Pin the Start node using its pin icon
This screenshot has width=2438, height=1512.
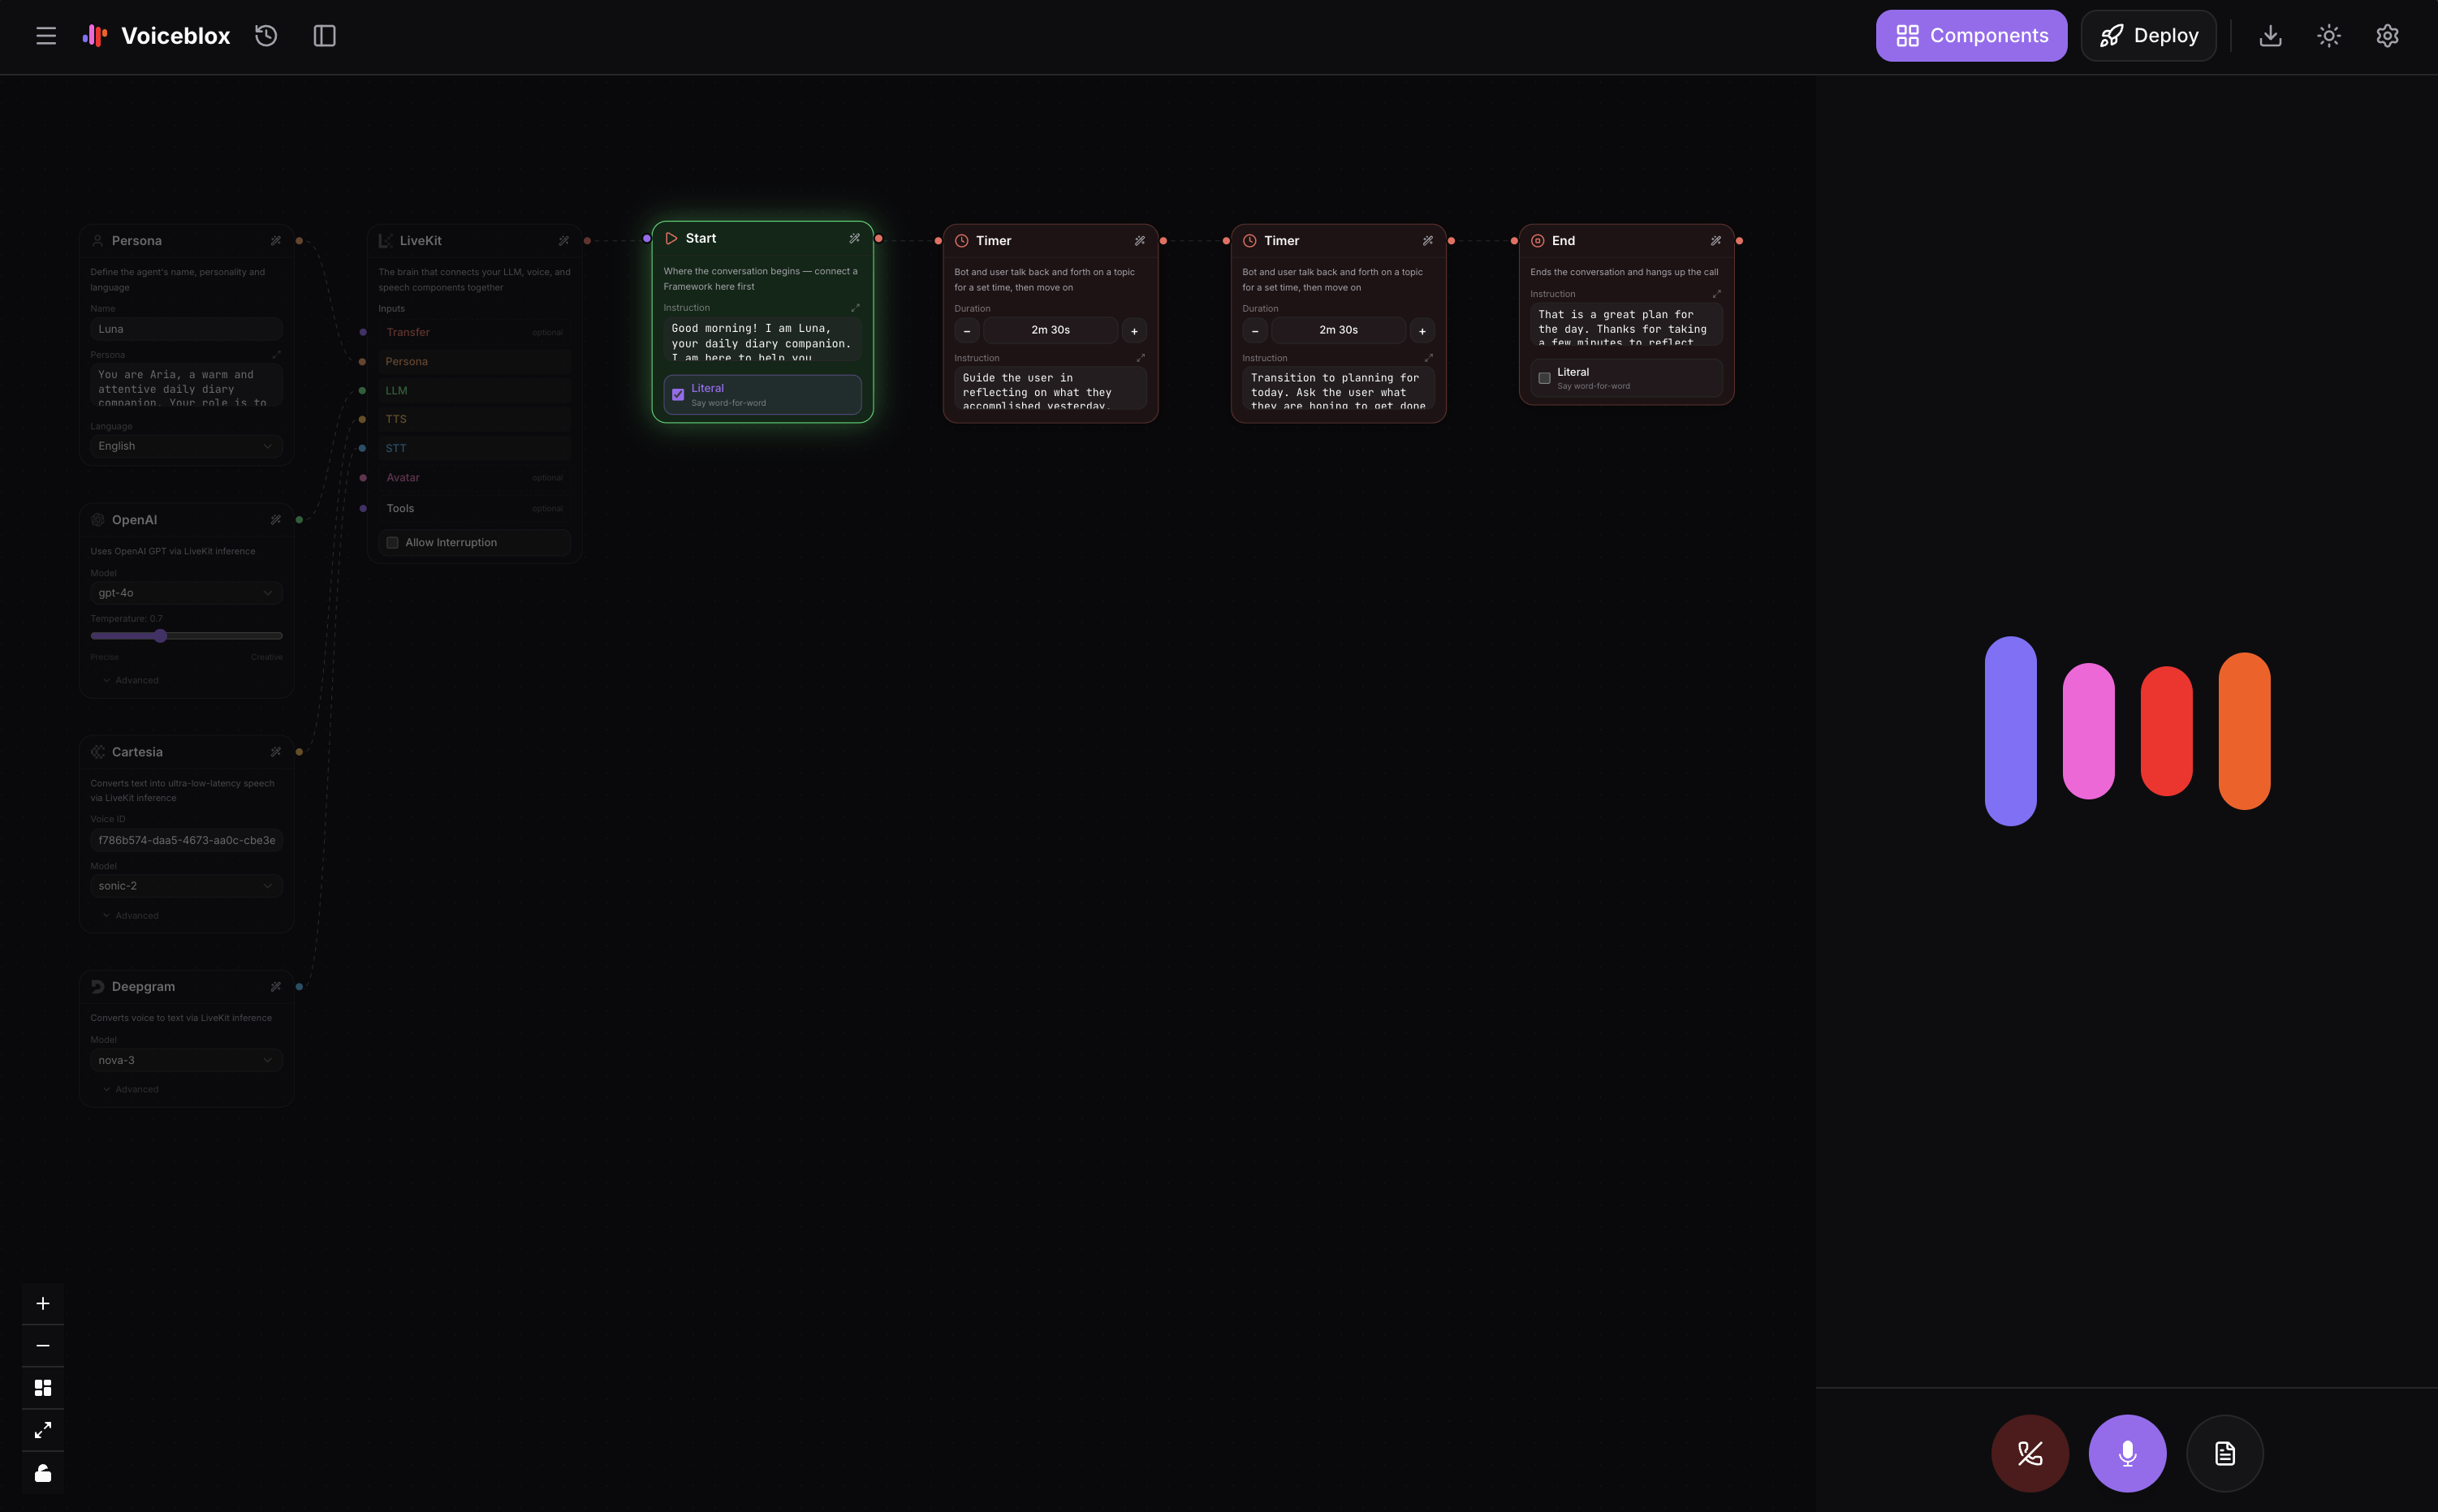click(855, 238)
